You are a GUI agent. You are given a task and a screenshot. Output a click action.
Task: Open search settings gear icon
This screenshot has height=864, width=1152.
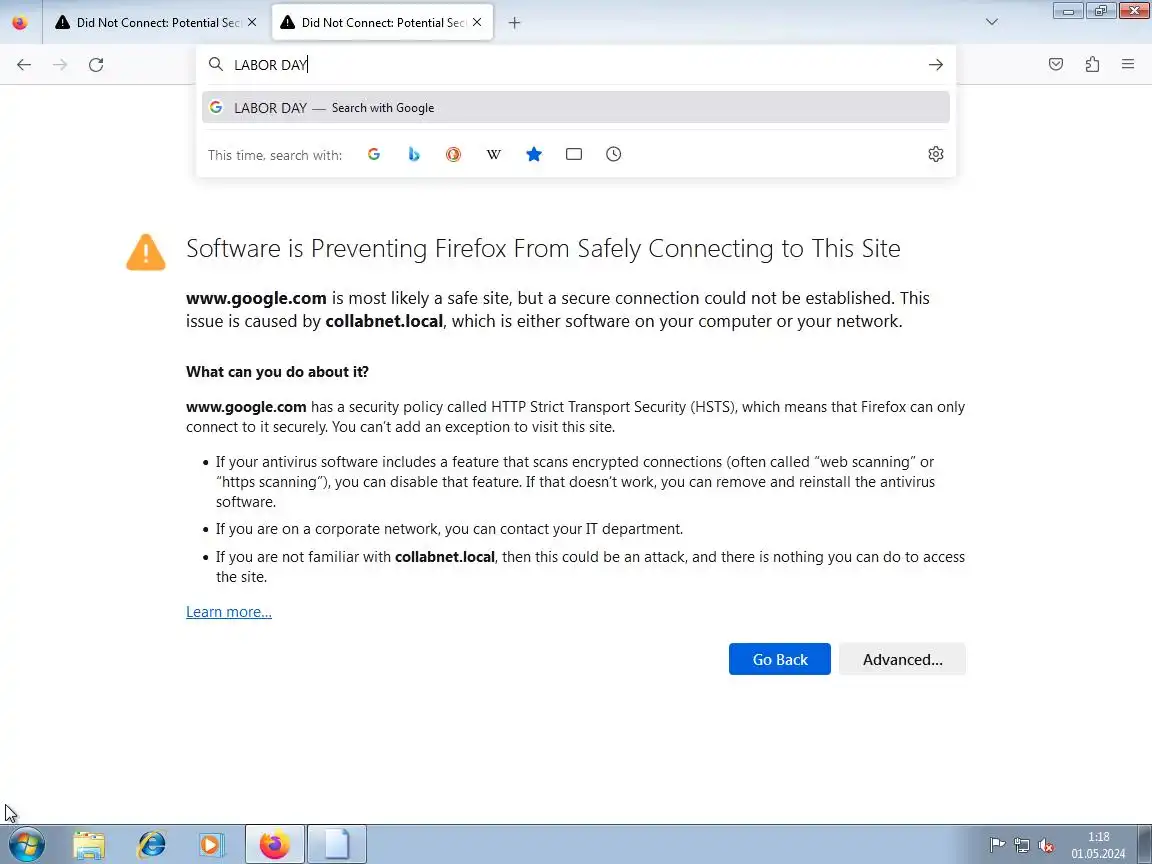(935, 154)
